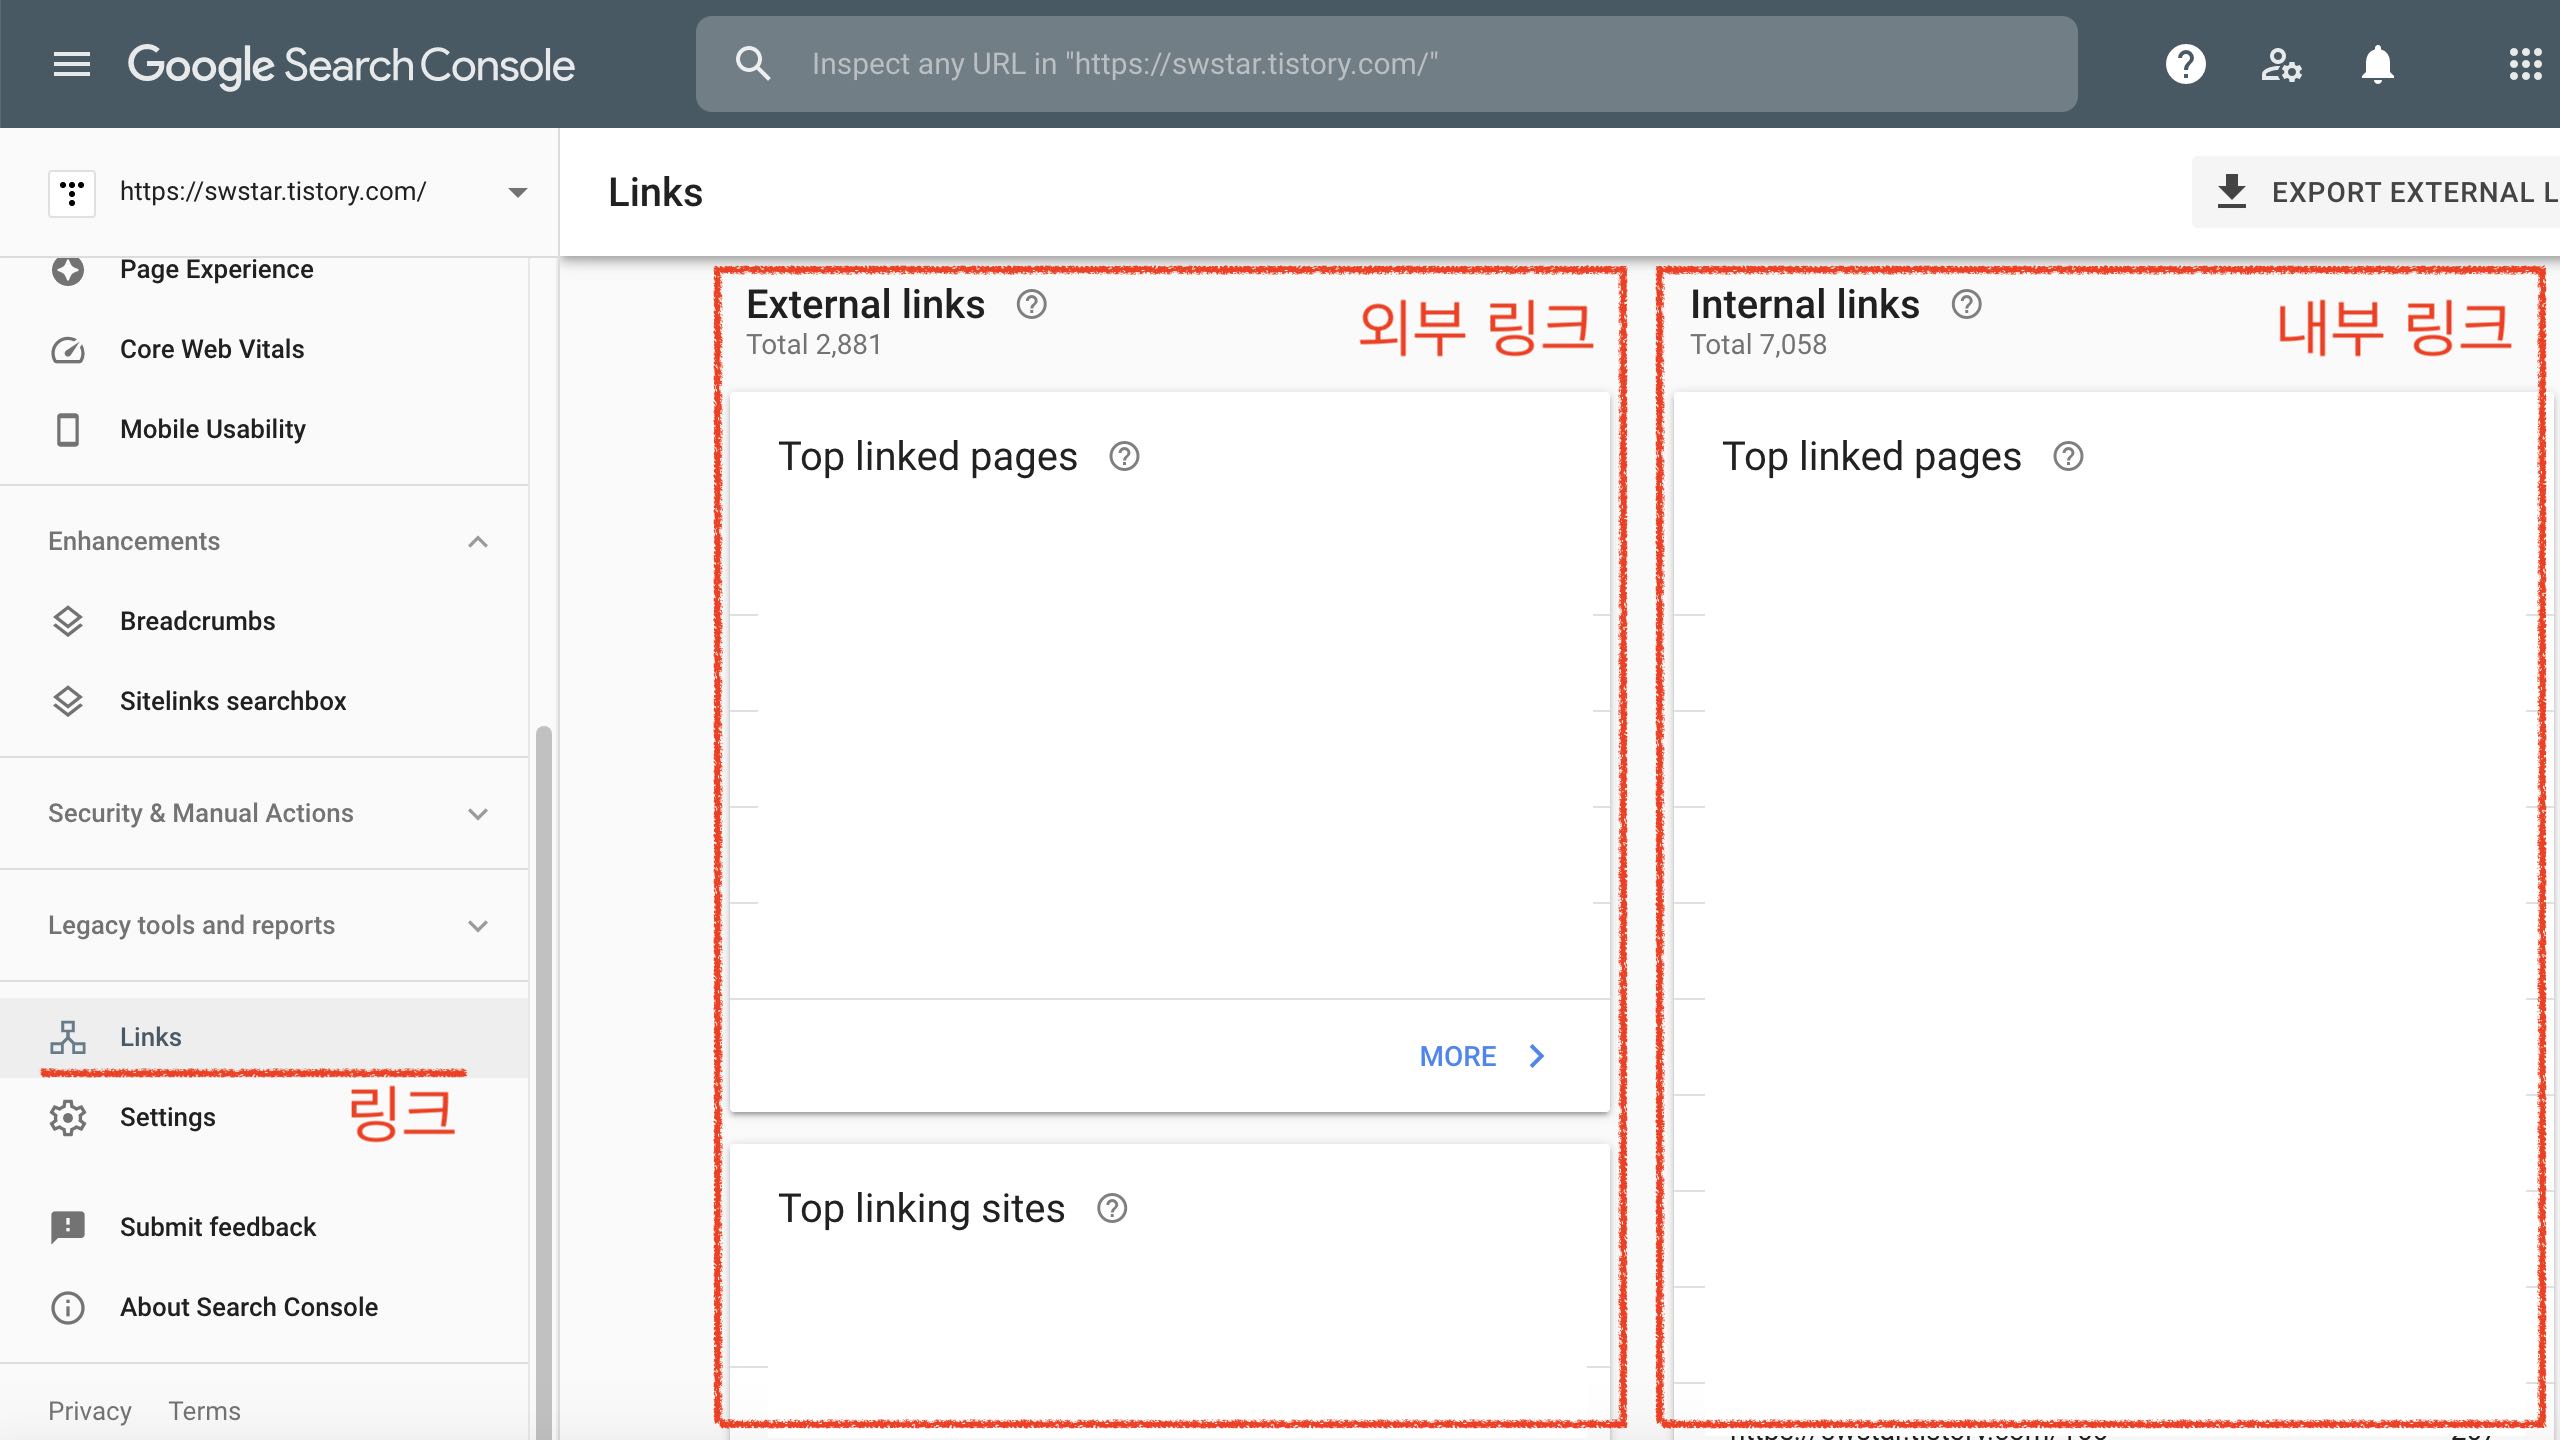Screen dimensions: 2560x1440
Task: Open Search Console help
Action: [2185, 64]
